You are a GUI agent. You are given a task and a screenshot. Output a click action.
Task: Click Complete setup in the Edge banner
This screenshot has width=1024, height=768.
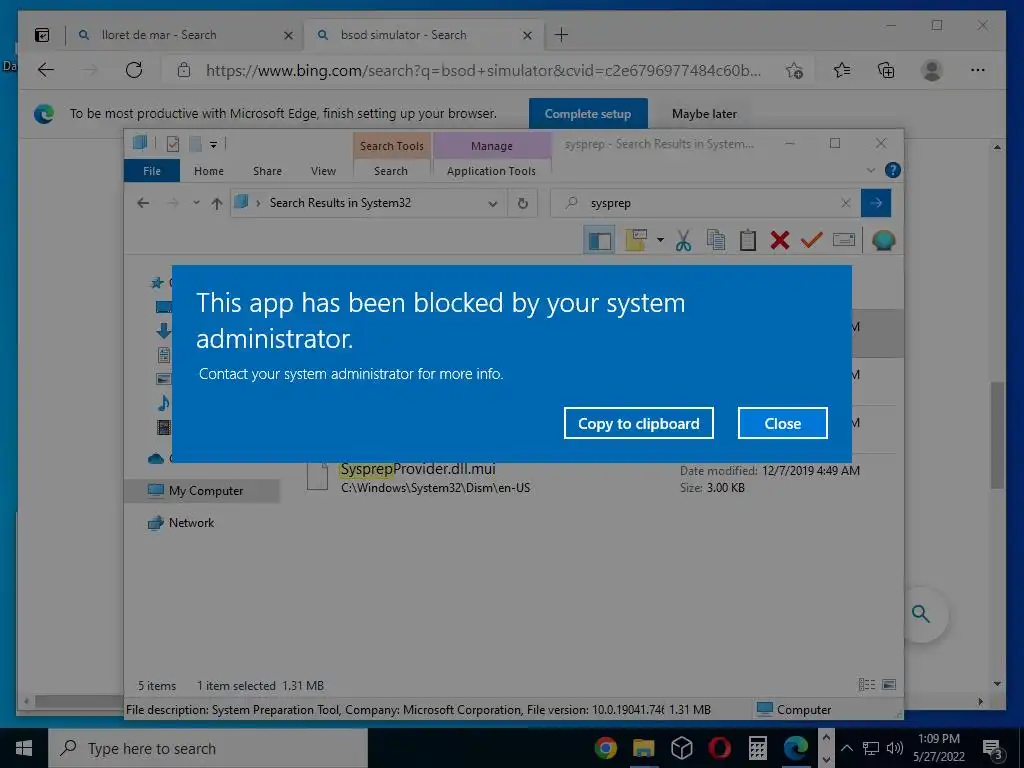click(588, 114)
